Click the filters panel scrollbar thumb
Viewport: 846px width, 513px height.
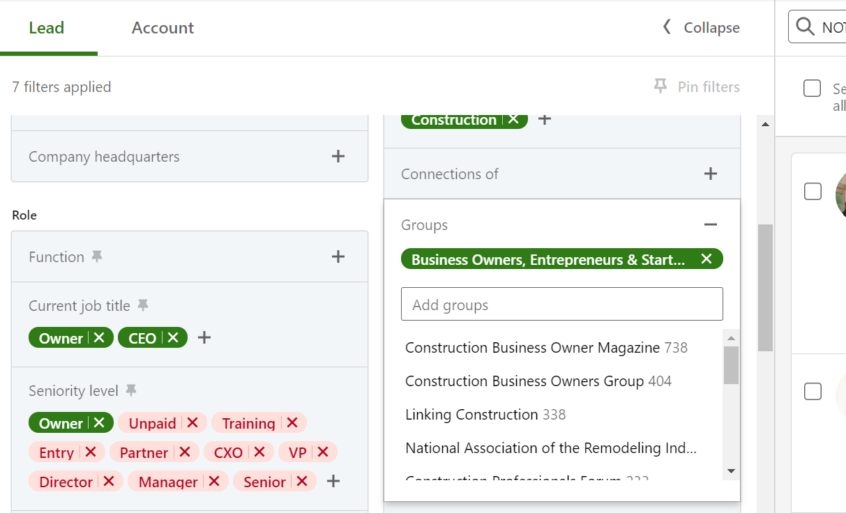(765, 288)
